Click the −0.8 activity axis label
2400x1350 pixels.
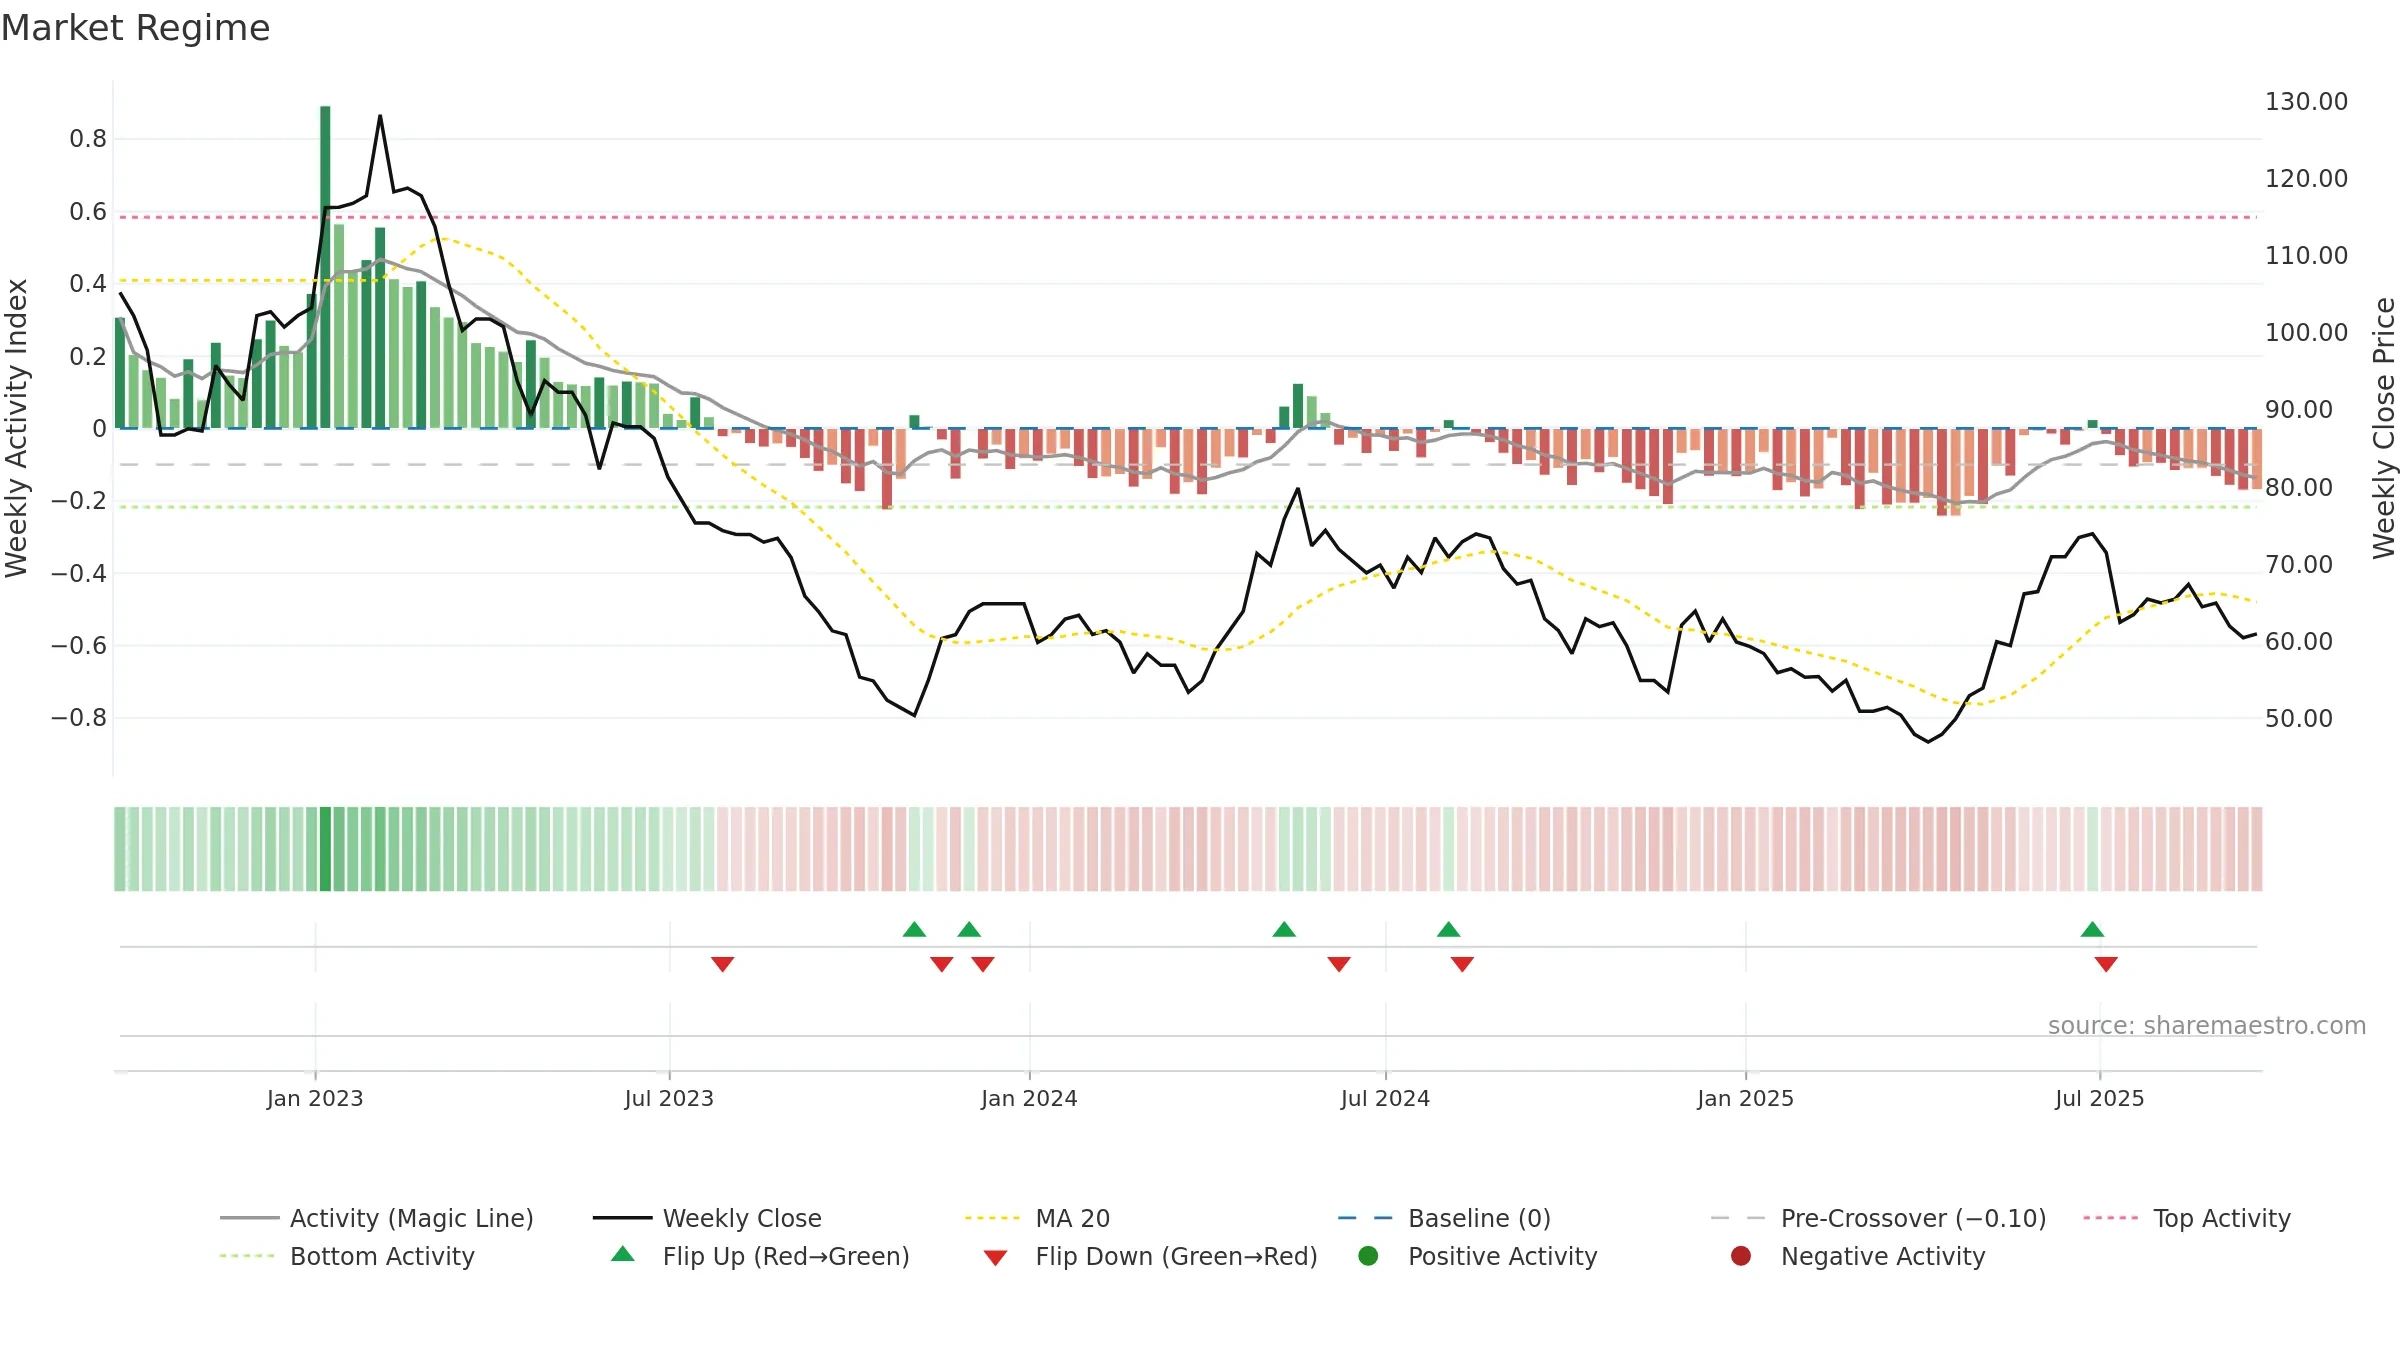tap(79, 718)
